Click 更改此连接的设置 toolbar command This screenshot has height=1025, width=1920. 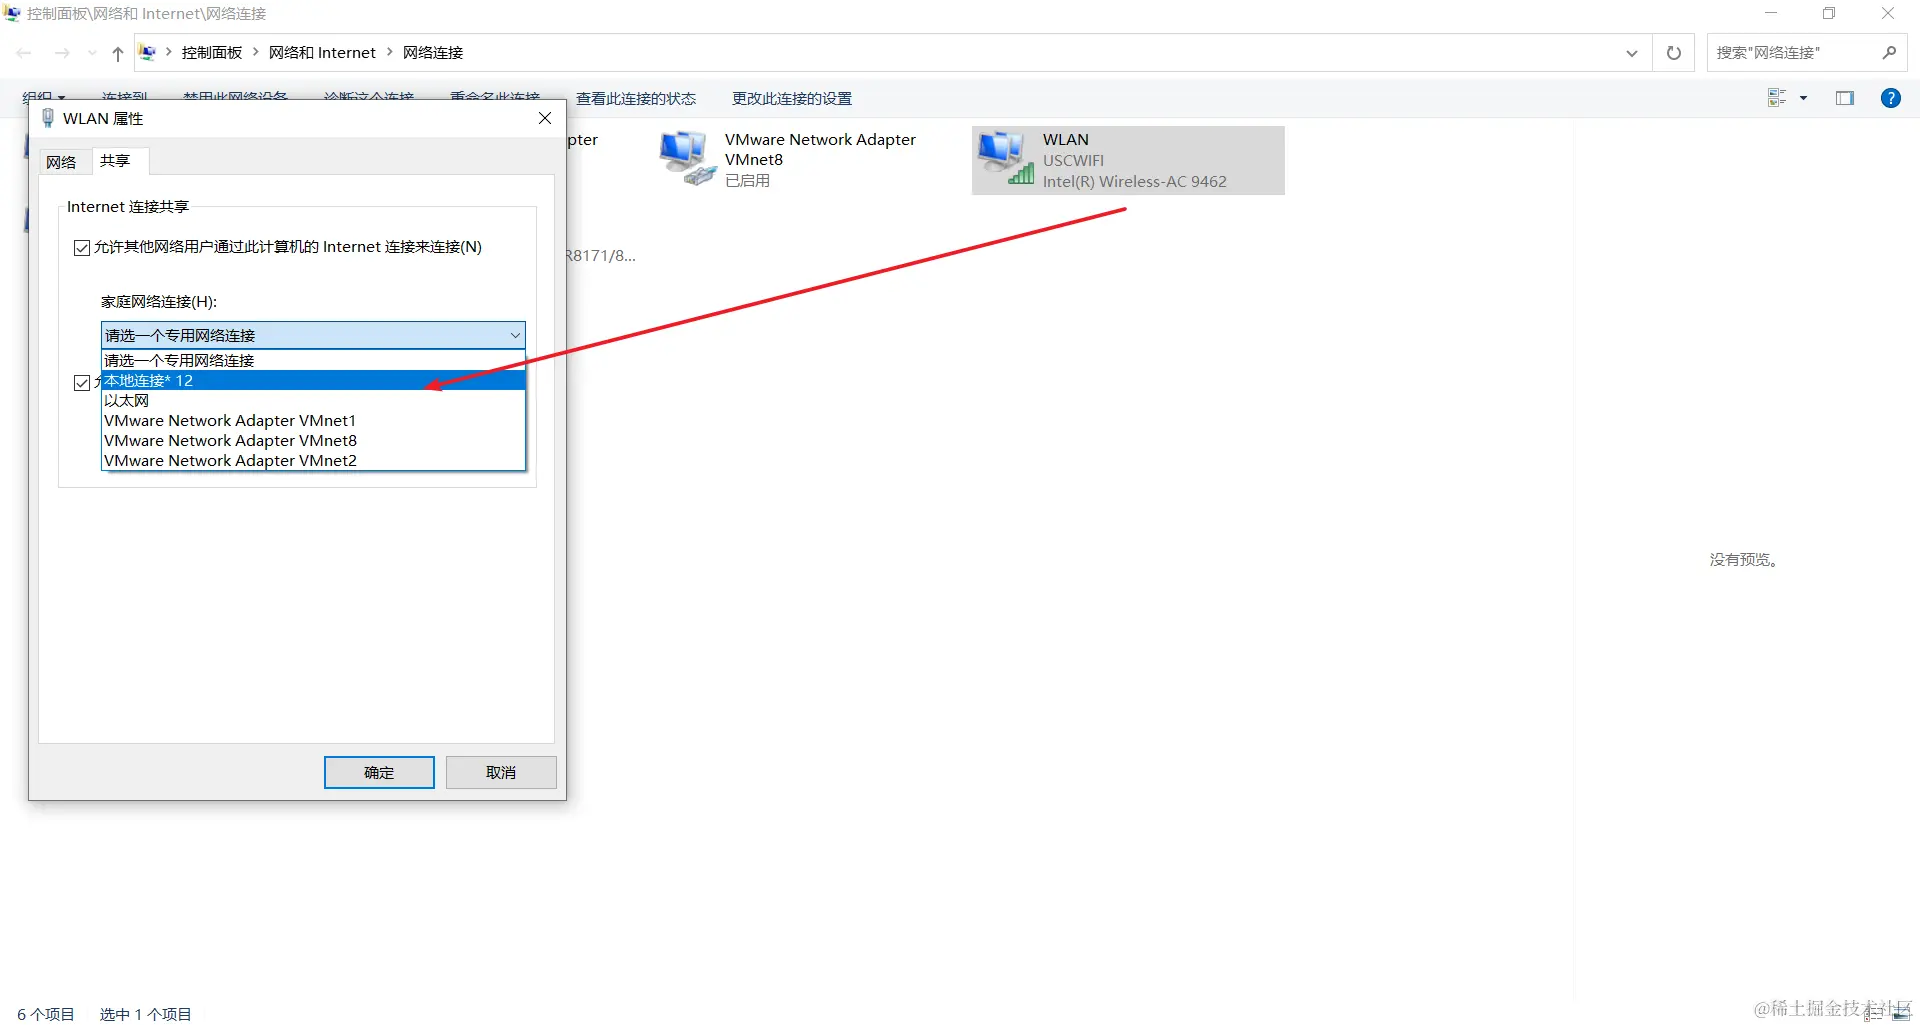coord(792,98)
